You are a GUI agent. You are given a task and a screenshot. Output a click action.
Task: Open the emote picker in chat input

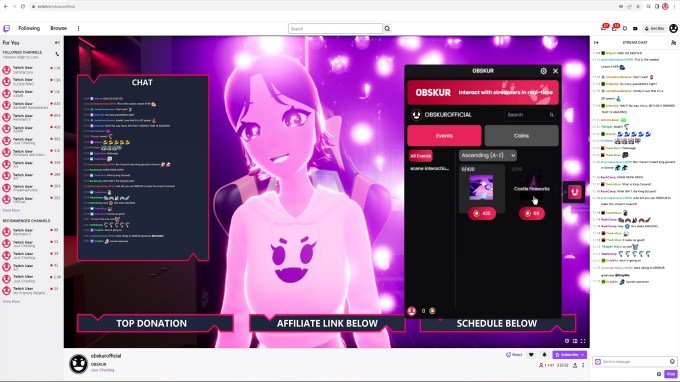(672, 362)
